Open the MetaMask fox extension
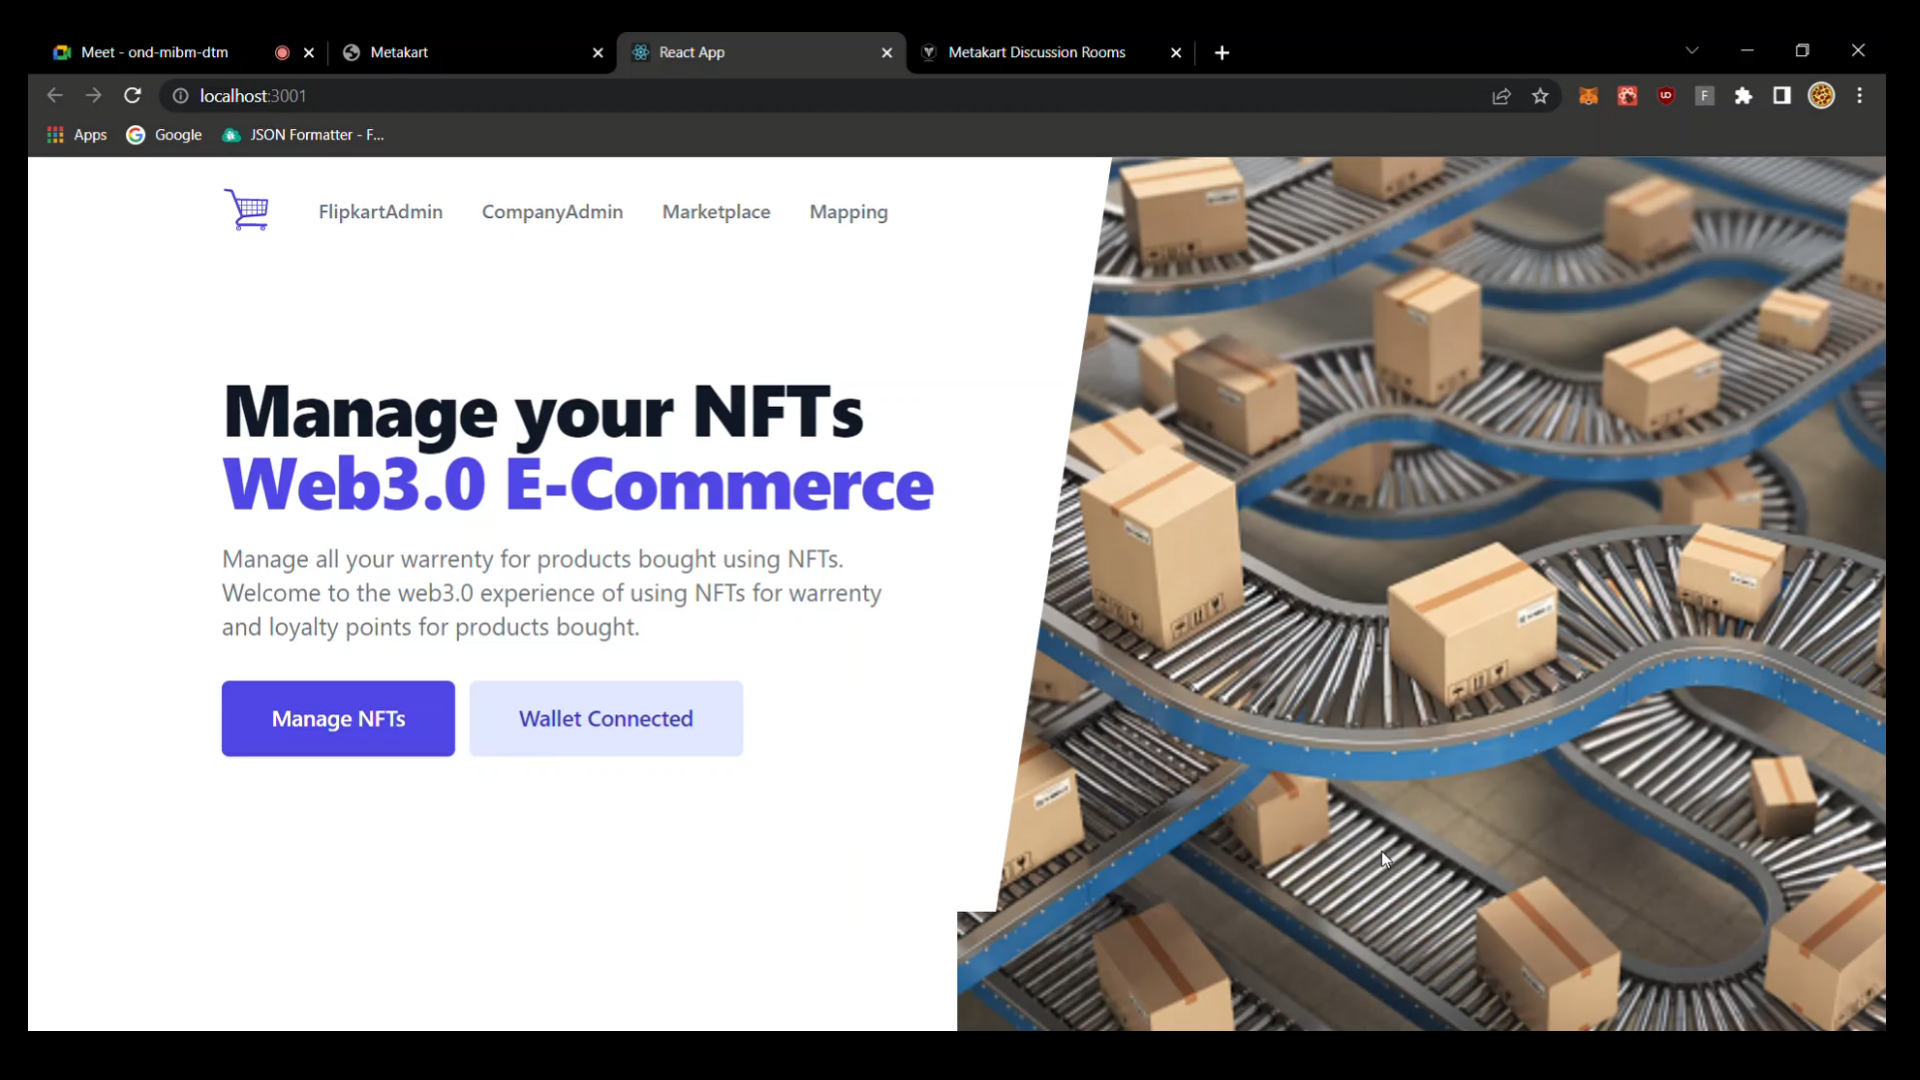 [1588, 96]
